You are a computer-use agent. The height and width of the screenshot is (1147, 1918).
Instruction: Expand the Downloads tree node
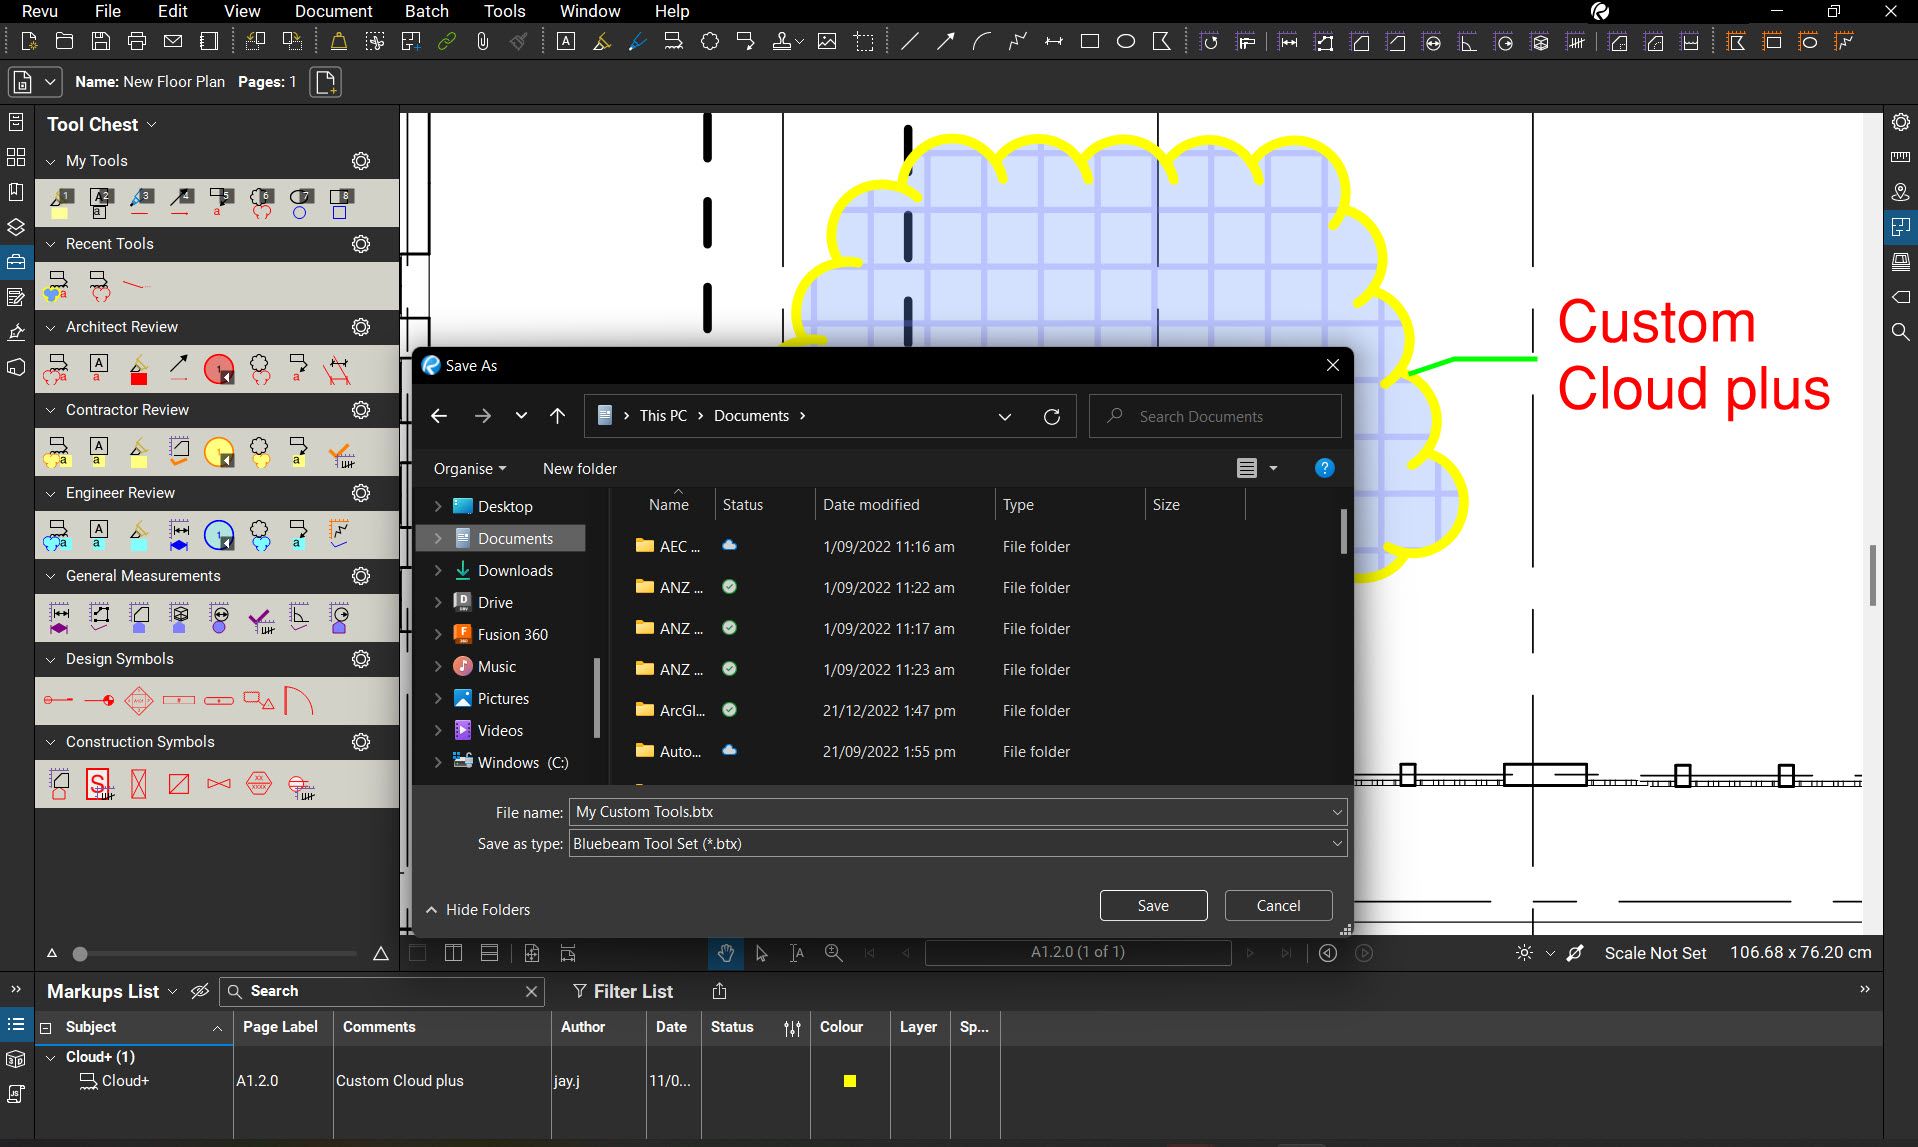[438, 571]
